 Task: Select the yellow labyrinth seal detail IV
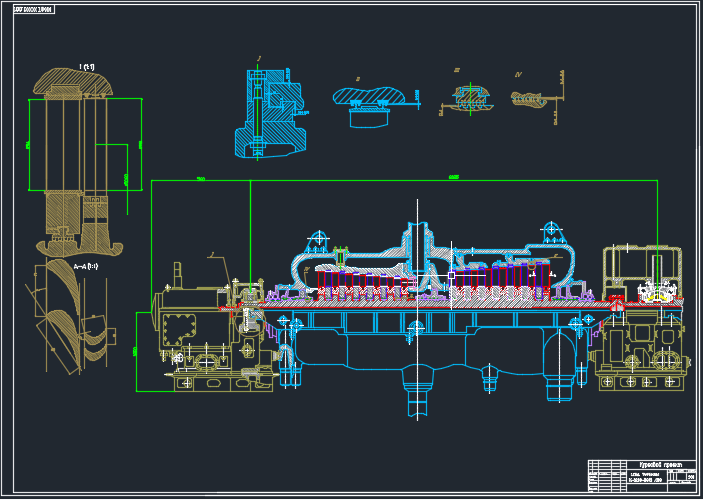pos(529,98)
